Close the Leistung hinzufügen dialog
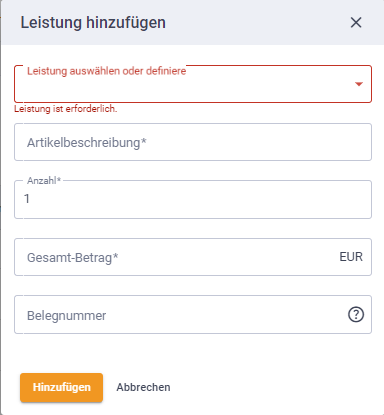Viewport: 384px width, 415px height. (x=356, y=23)
